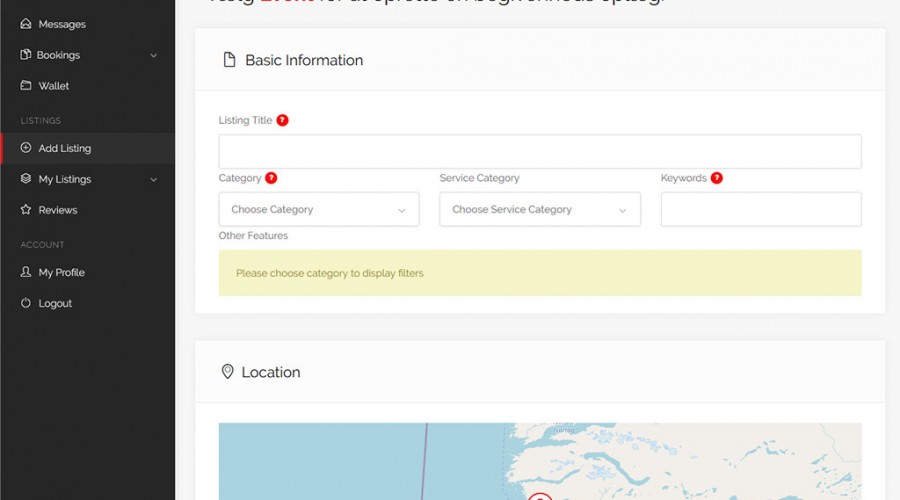Focus the Listing Title input field
The width and height of the screenshot is (900, 500).
[x=540, y=152]
